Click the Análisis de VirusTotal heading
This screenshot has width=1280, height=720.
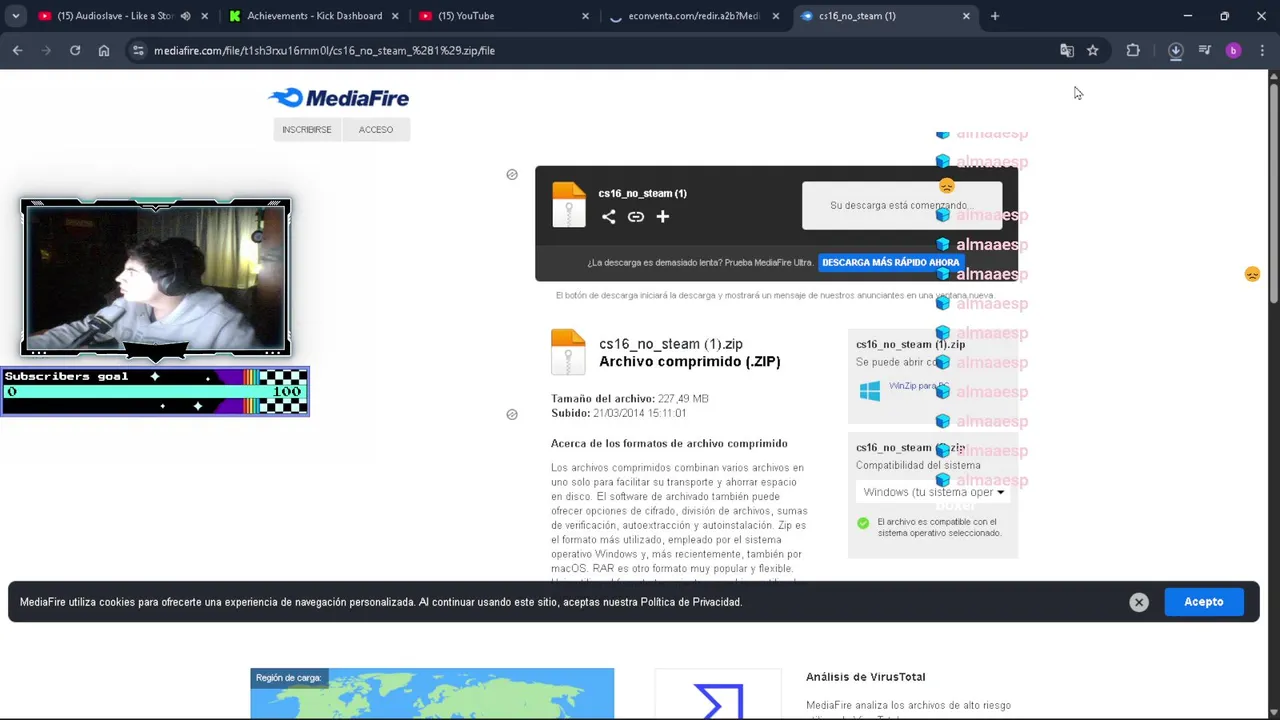point(866,677)
